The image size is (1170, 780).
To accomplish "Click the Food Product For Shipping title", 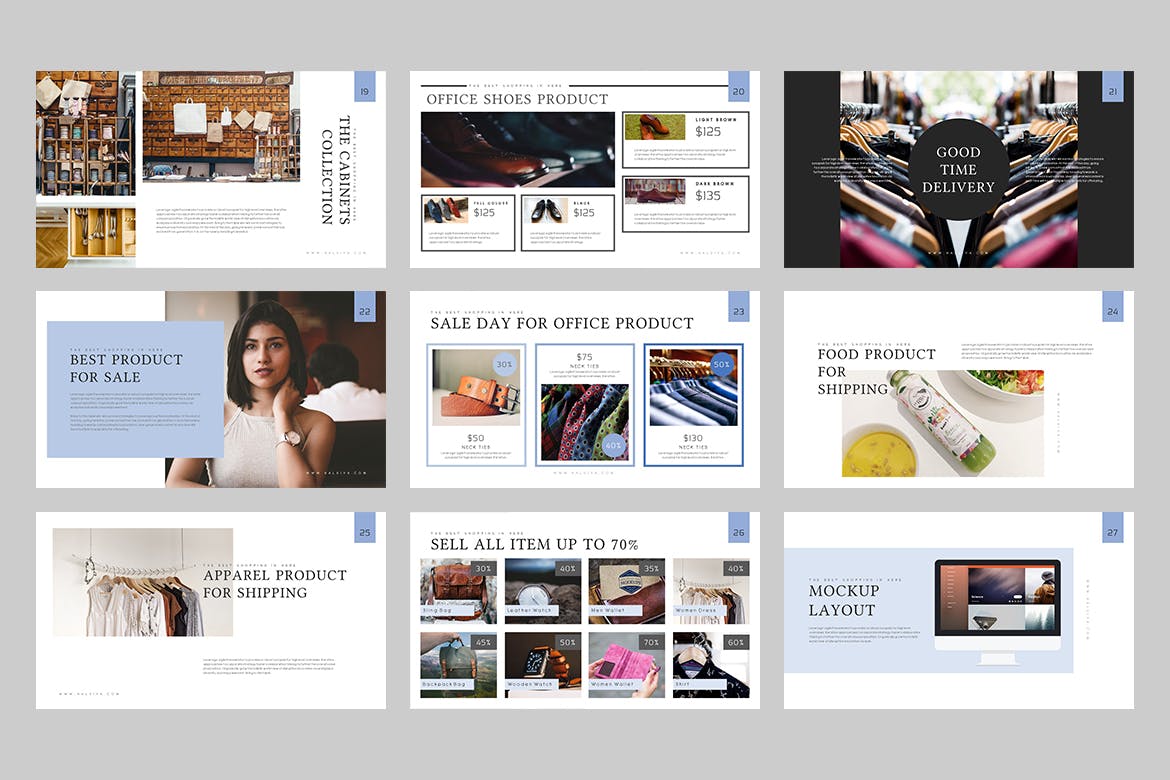I will point(875,371).
